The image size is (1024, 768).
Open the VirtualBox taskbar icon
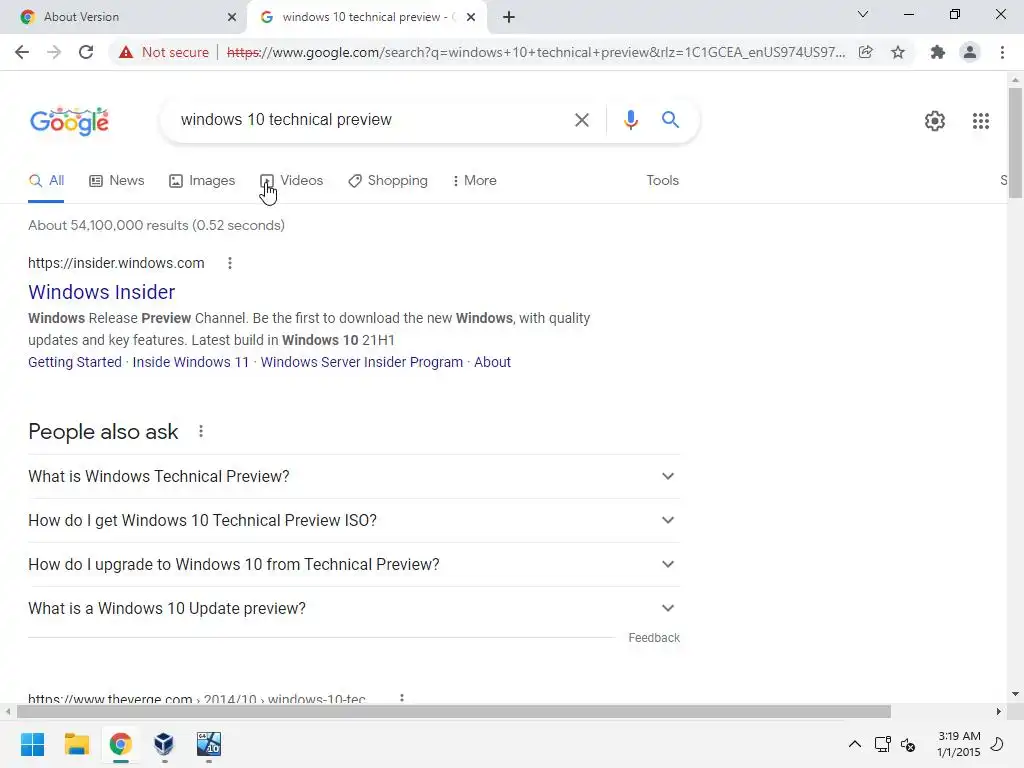coord(164,744)
